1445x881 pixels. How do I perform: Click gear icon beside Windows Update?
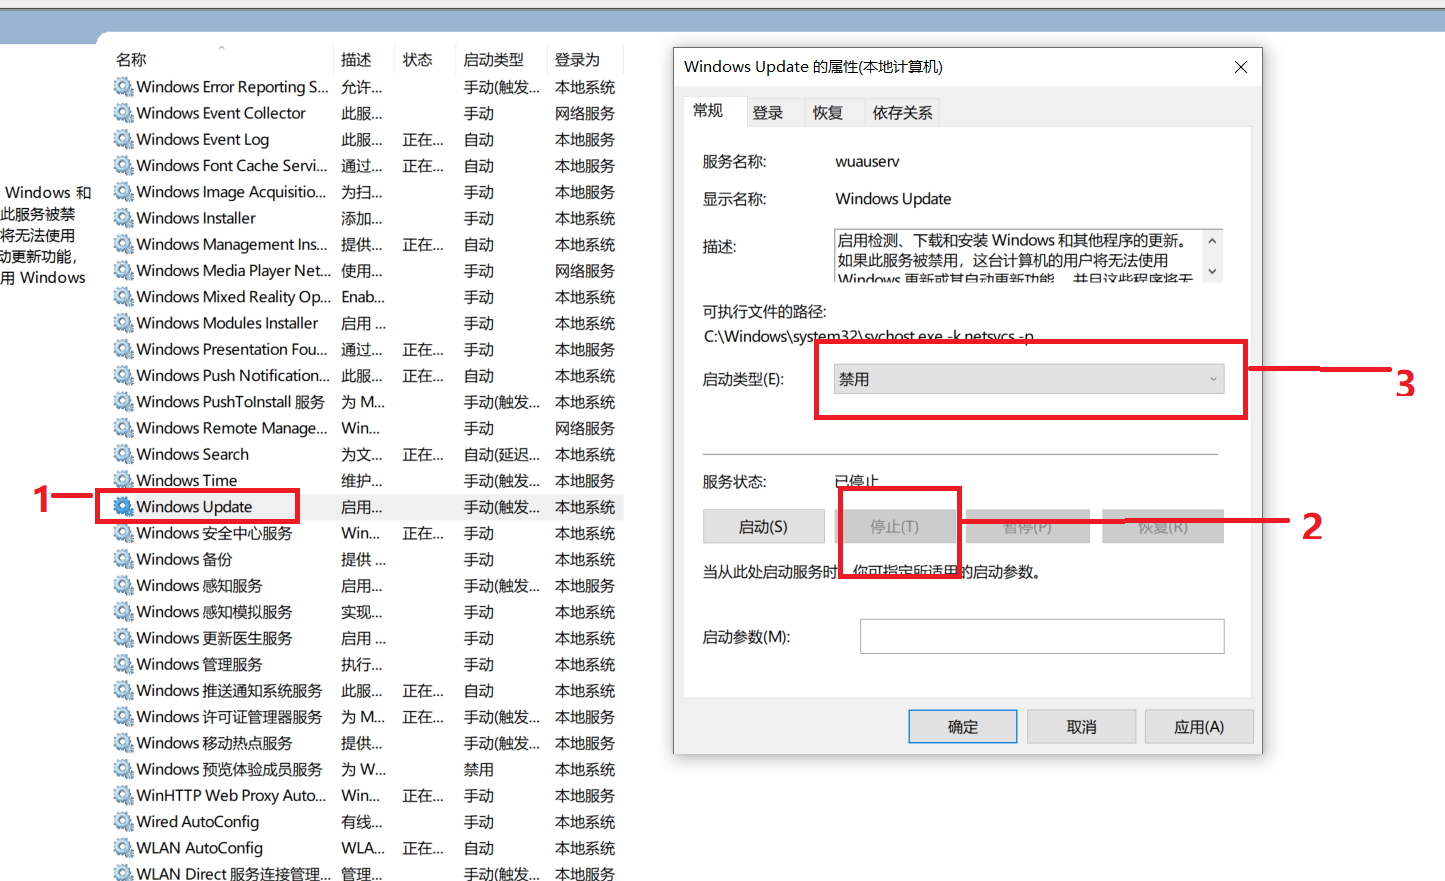coord(123,507)
